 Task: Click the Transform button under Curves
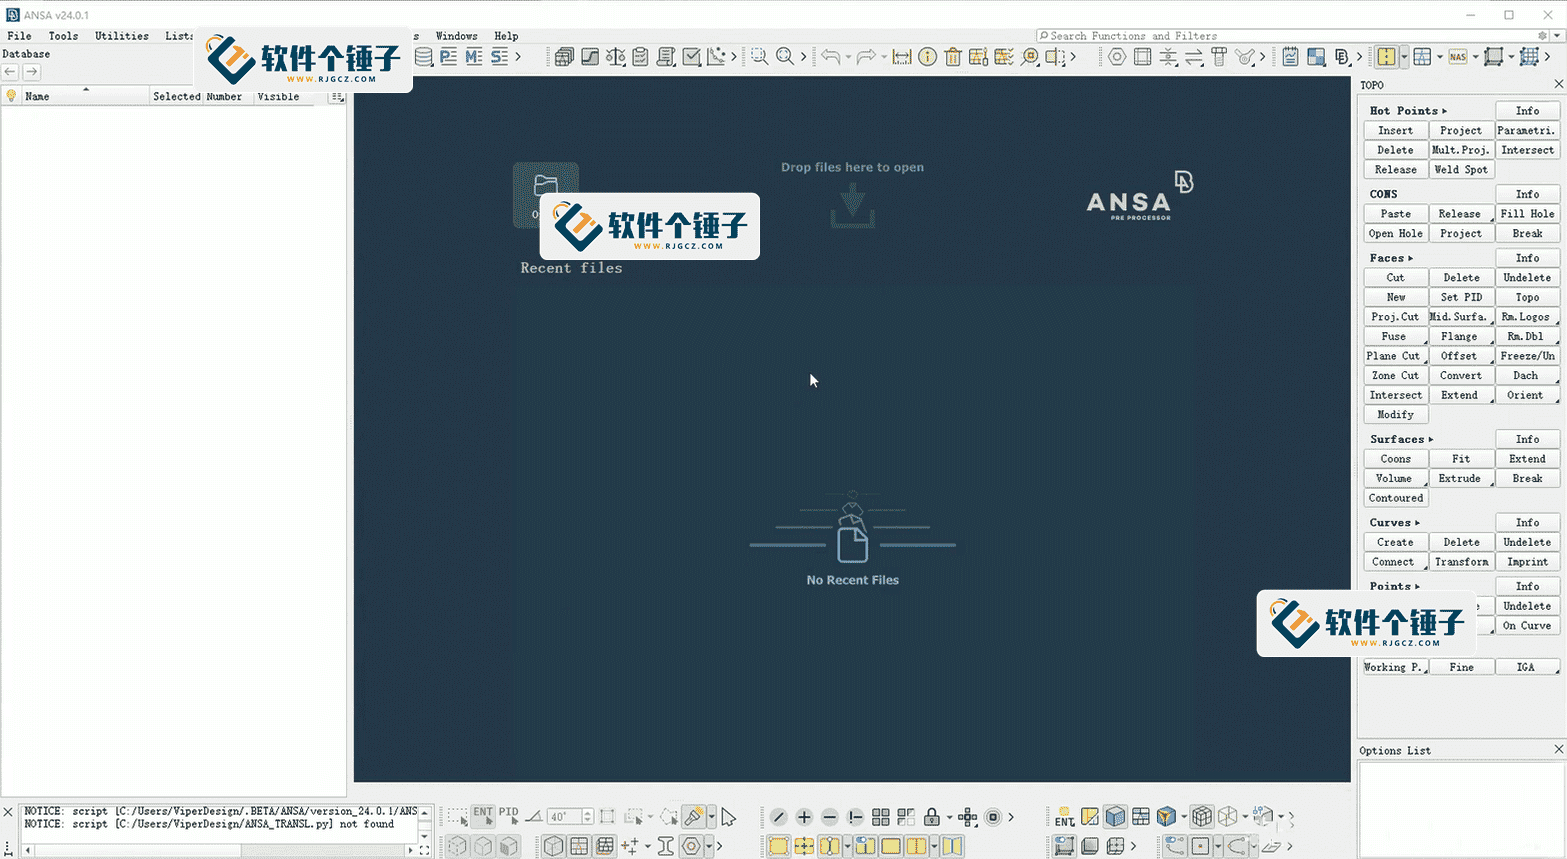click(1461, 562)
